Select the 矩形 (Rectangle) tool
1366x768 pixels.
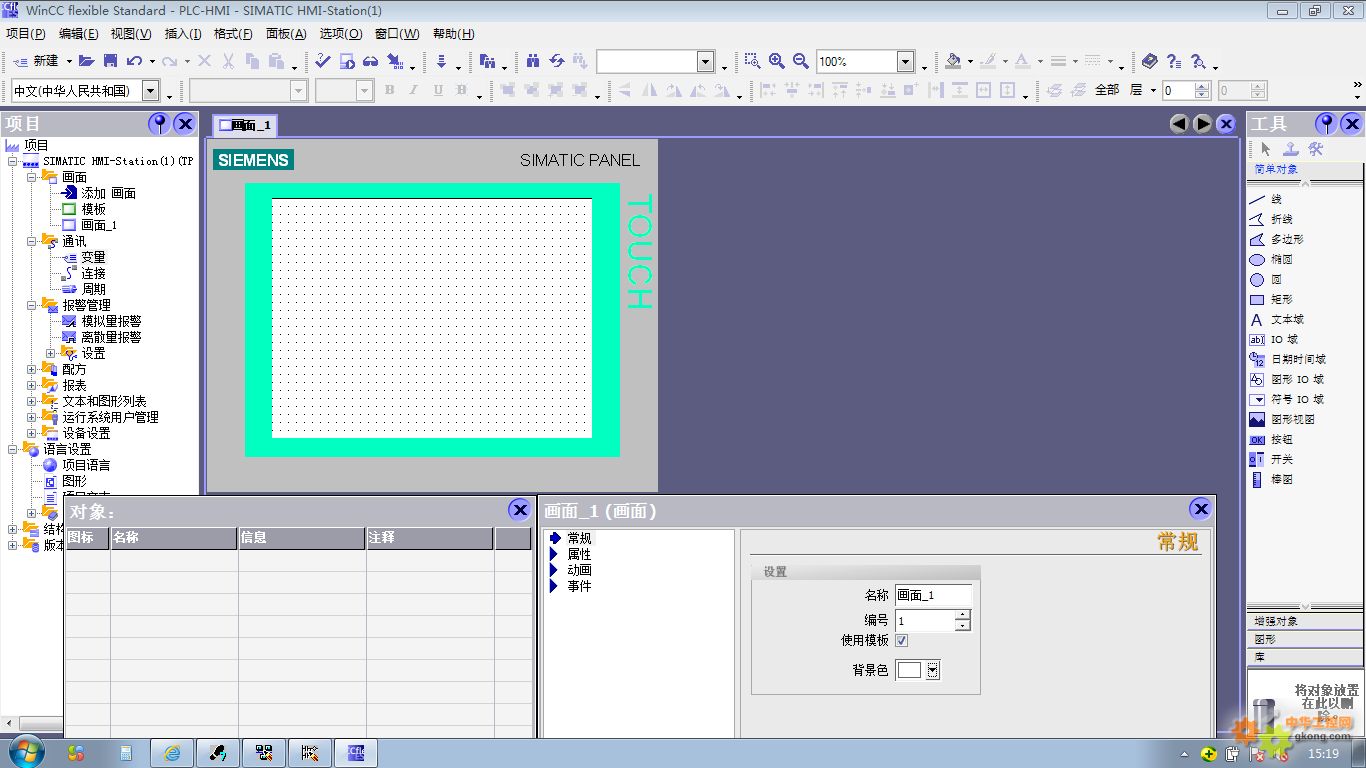coord(1271,299)
